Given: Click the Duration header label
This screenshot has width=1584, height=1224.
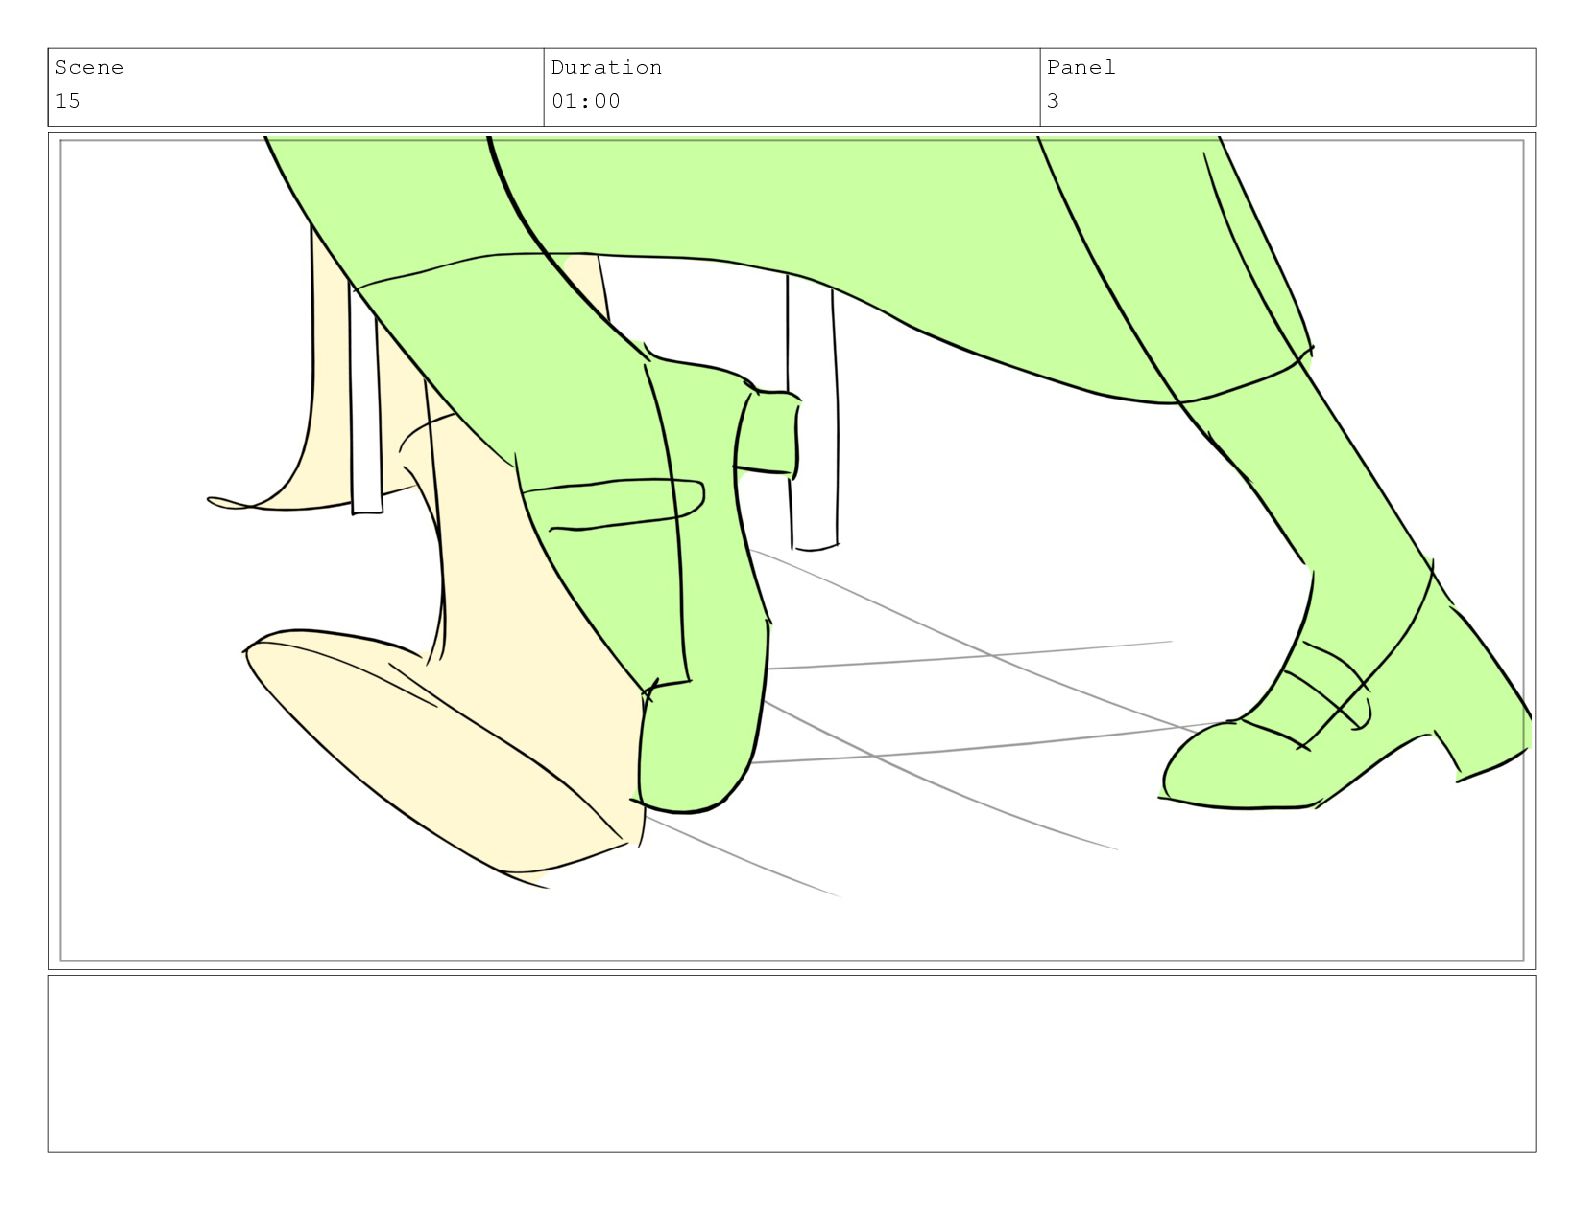Looking at the screenshot, I should click(x=606, y=67).
